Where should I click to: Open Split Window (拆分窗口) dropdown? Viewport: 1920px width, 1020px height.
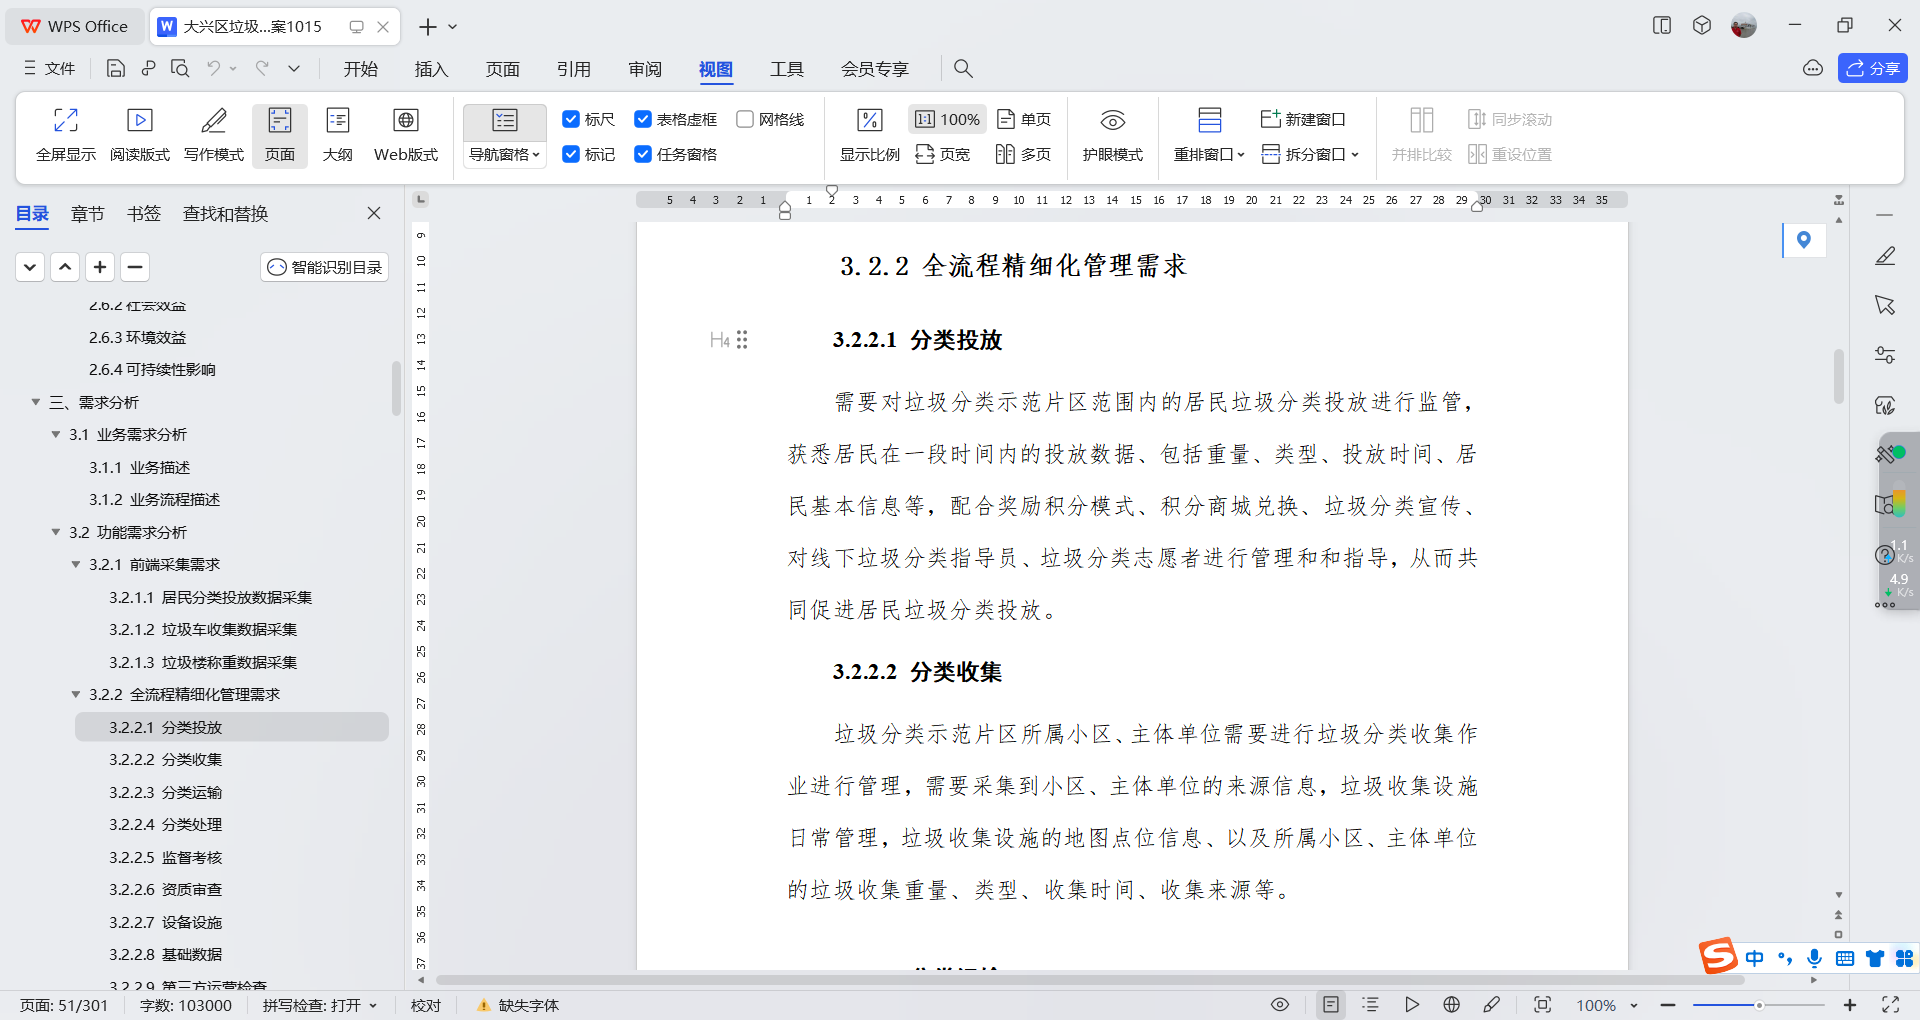coord(1311,154)
